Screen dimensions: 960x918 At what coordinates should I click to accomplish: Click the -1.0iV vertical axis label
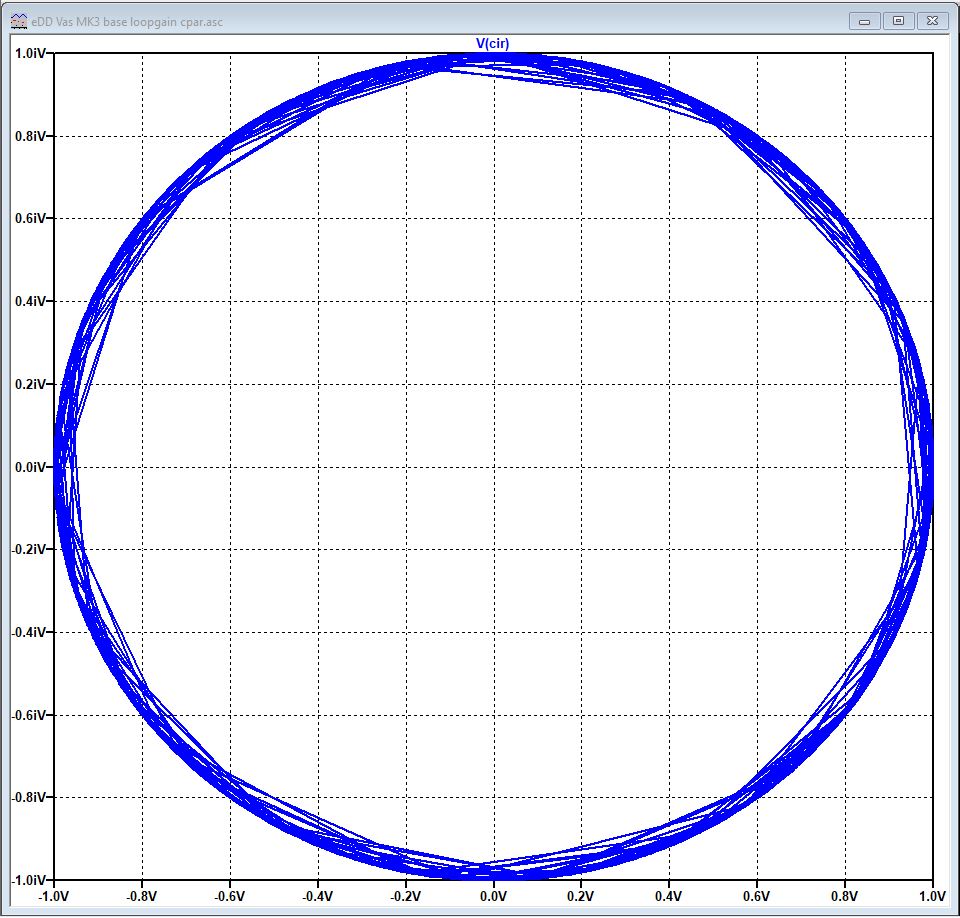tap(28, 880)
